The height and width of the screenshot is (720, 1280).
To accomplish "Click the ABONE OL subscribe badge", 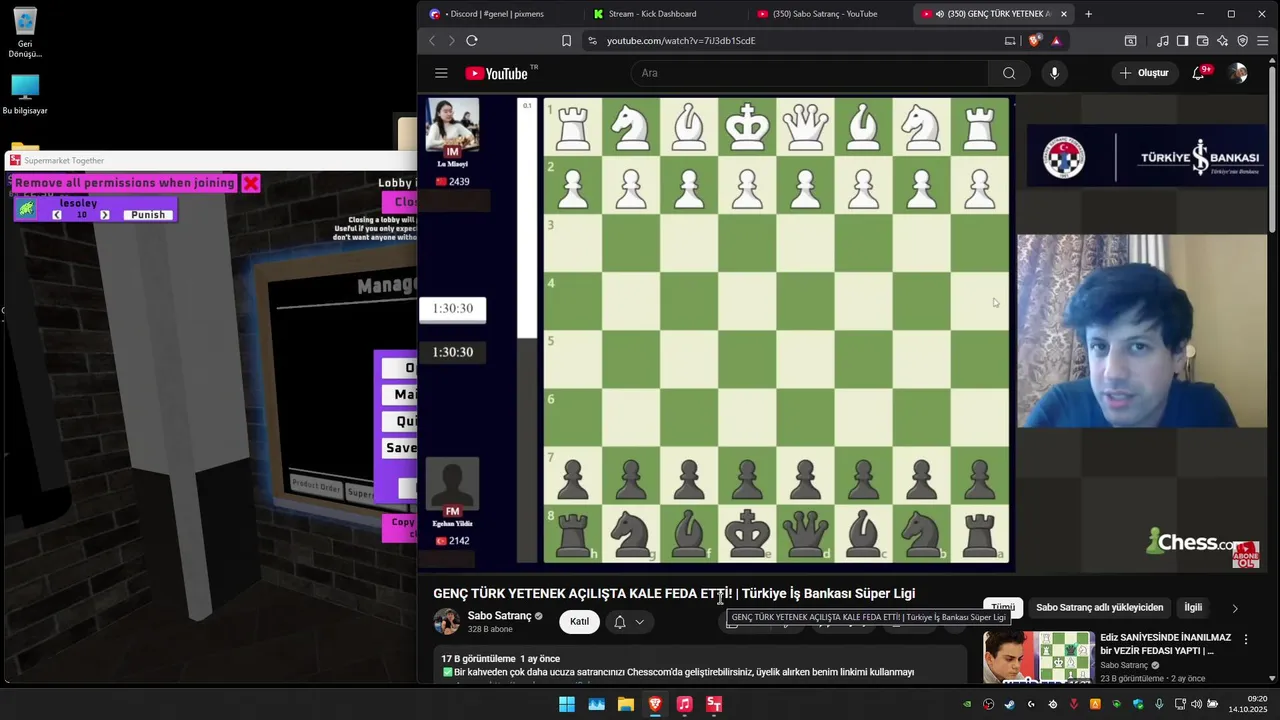I will pyautogui.click(x=1246, y=555).
